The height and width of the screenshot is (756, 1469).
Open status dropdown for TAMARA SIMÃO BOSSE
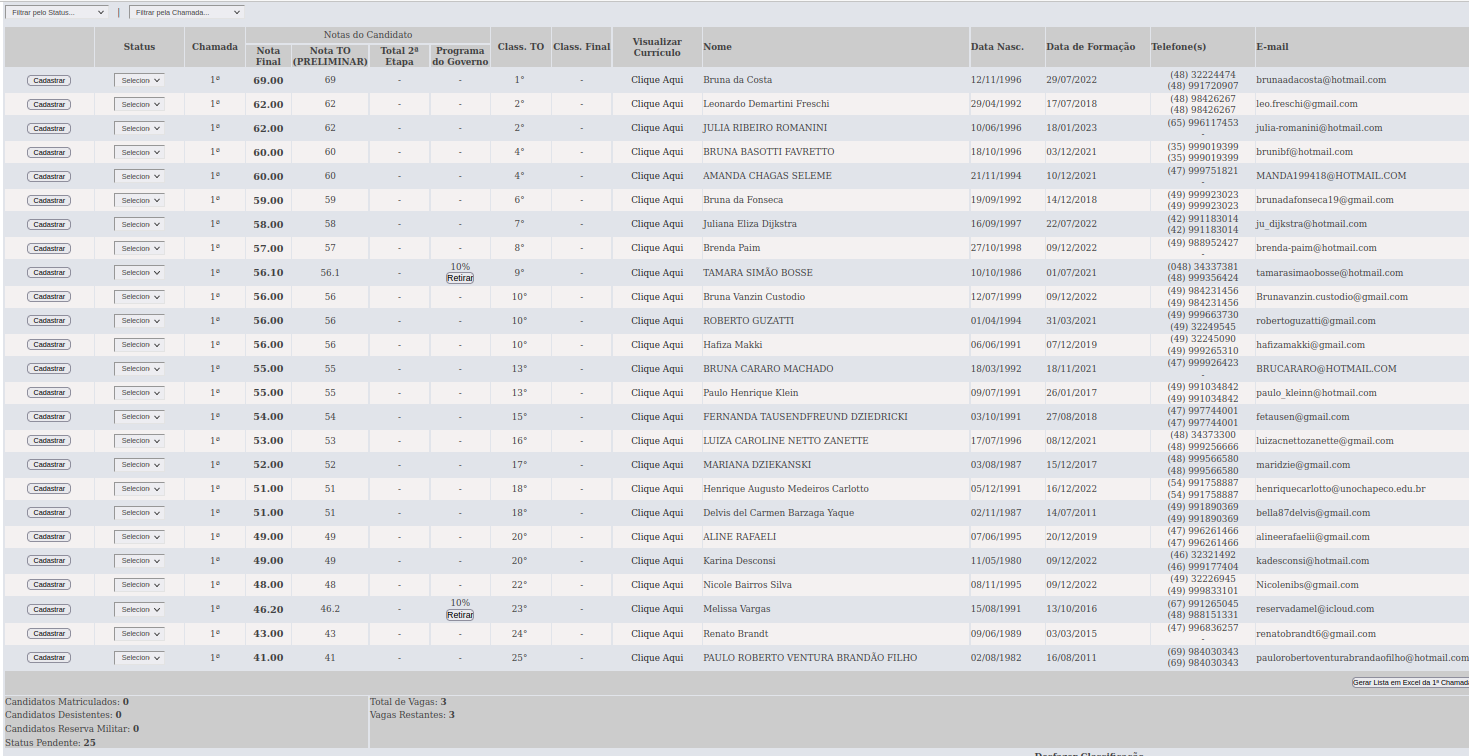pyautogui.click(x=139, y=273)
